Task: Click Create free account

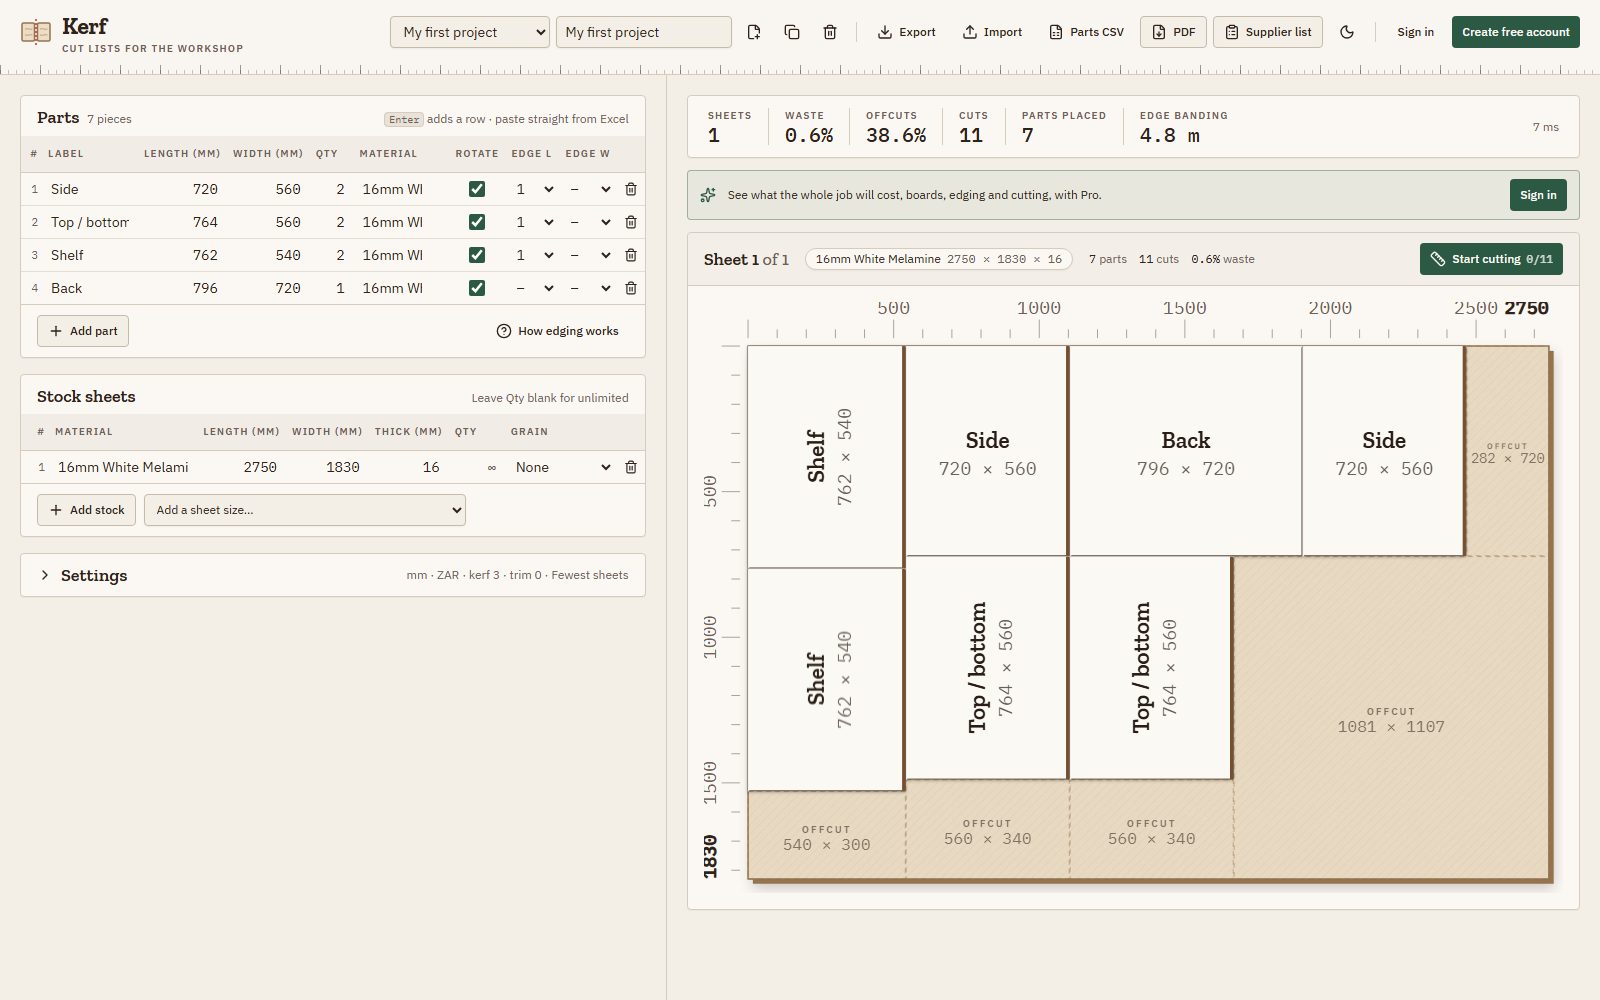Action: 1515,32
